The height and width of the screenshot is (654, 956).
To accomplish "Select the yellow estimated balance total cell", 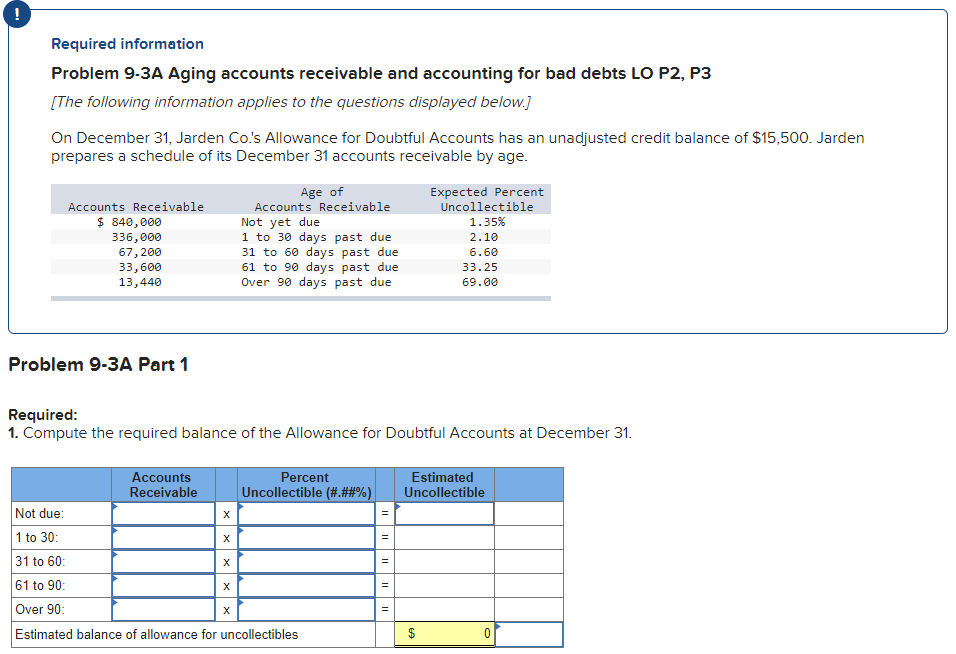I will point(444,633).
